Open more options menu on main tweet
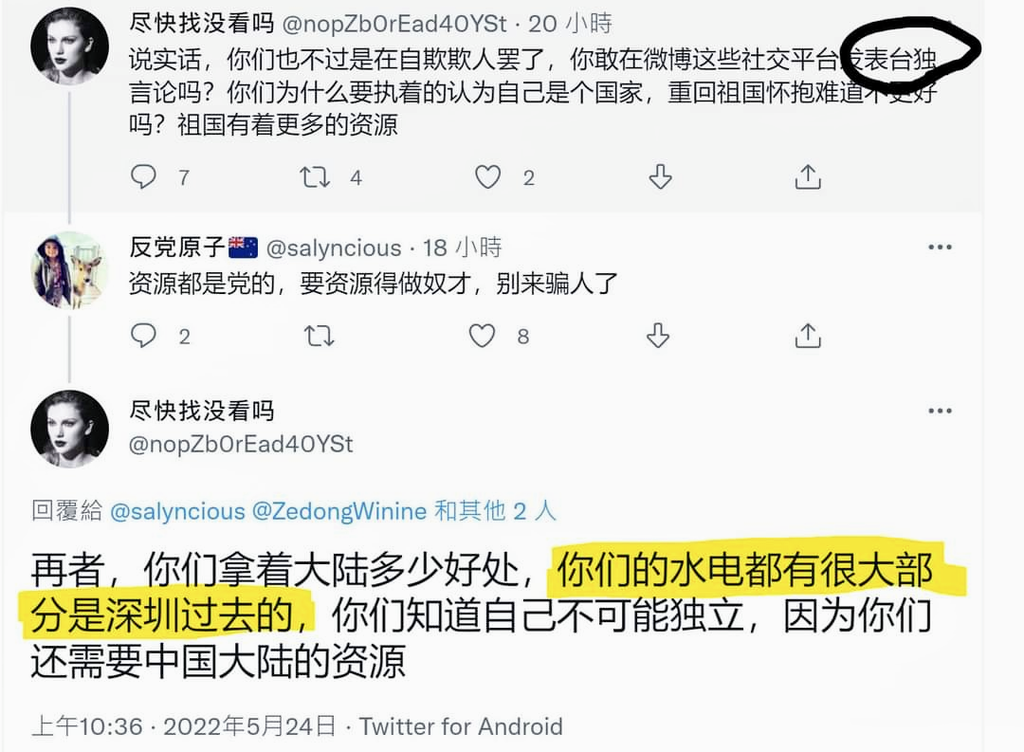Screen dimensions: 1024x752 tap(940, 411)
